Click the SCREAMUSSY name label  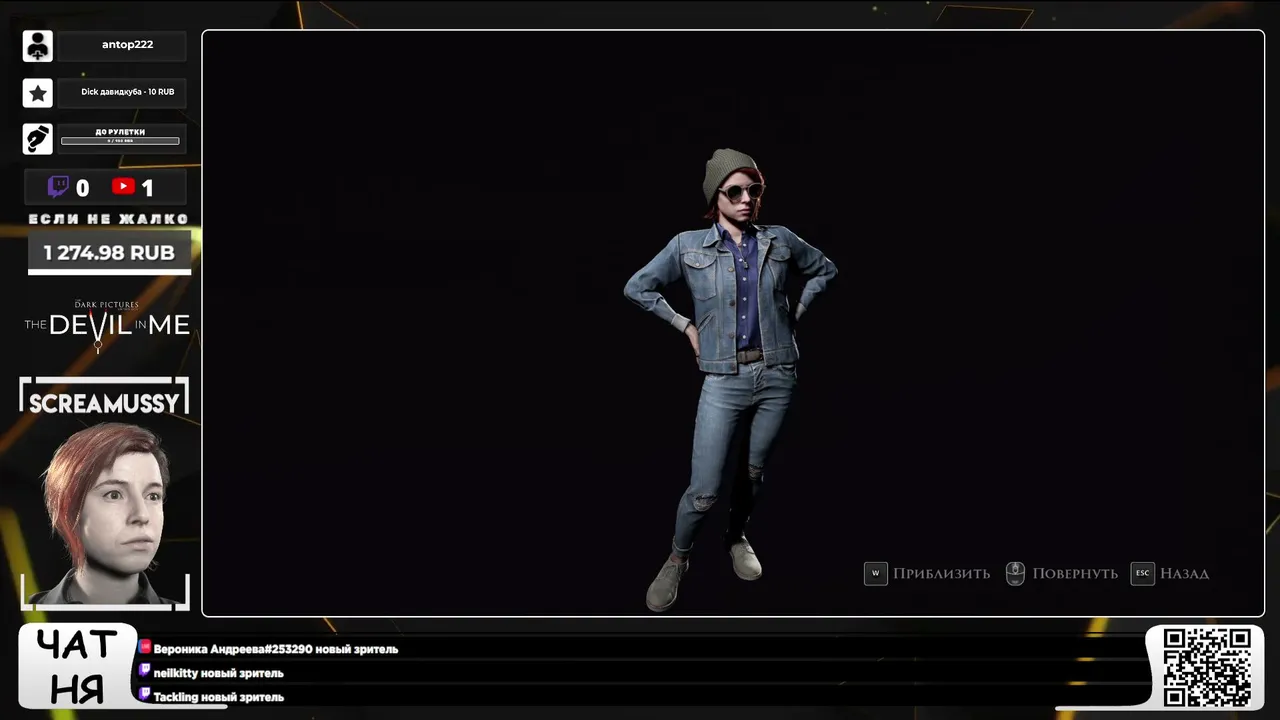[x=104, y=403]
